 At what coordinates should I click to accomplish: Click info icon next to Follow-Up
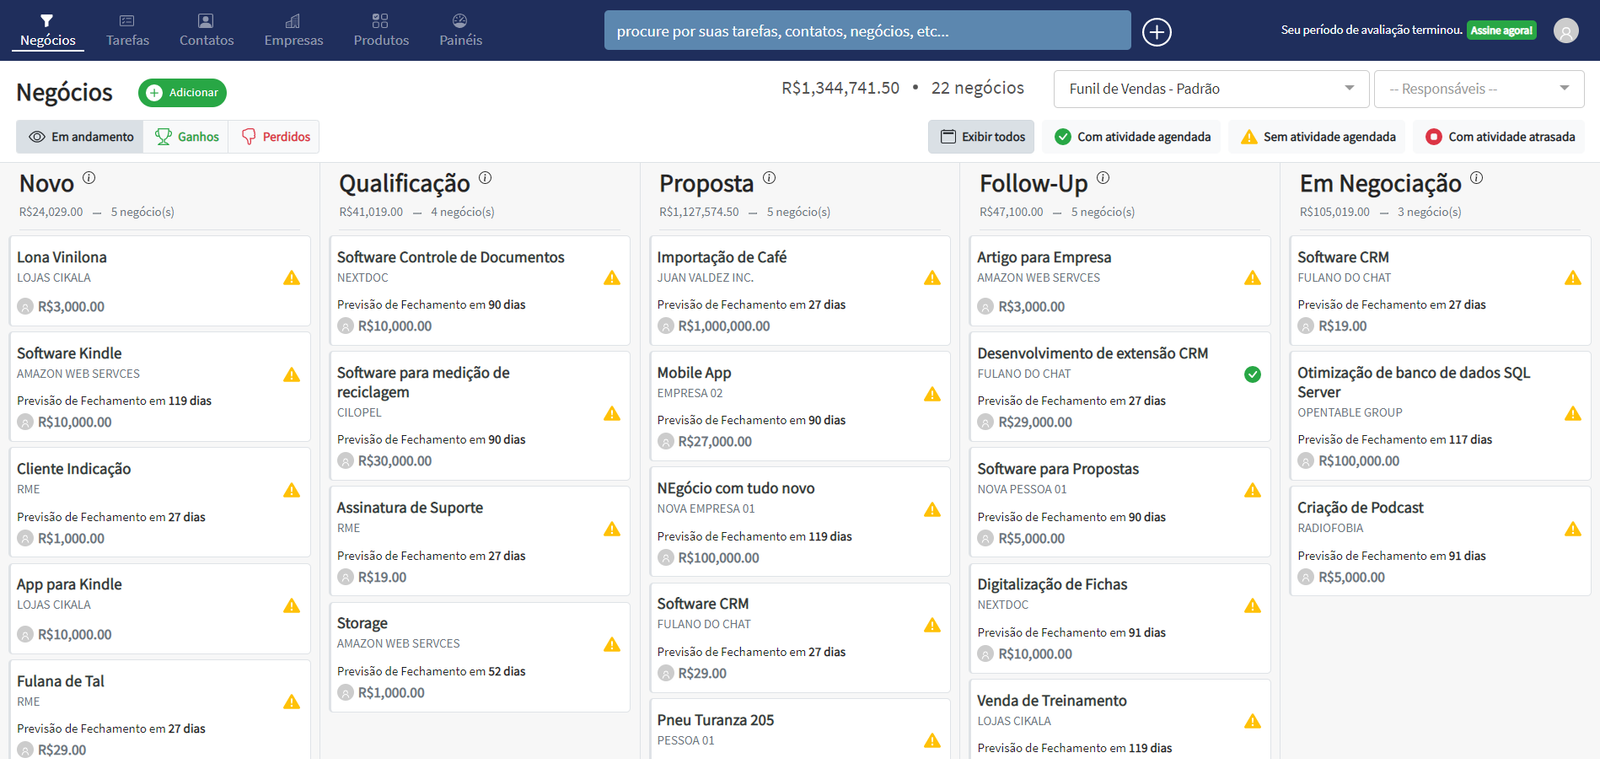1103,178
